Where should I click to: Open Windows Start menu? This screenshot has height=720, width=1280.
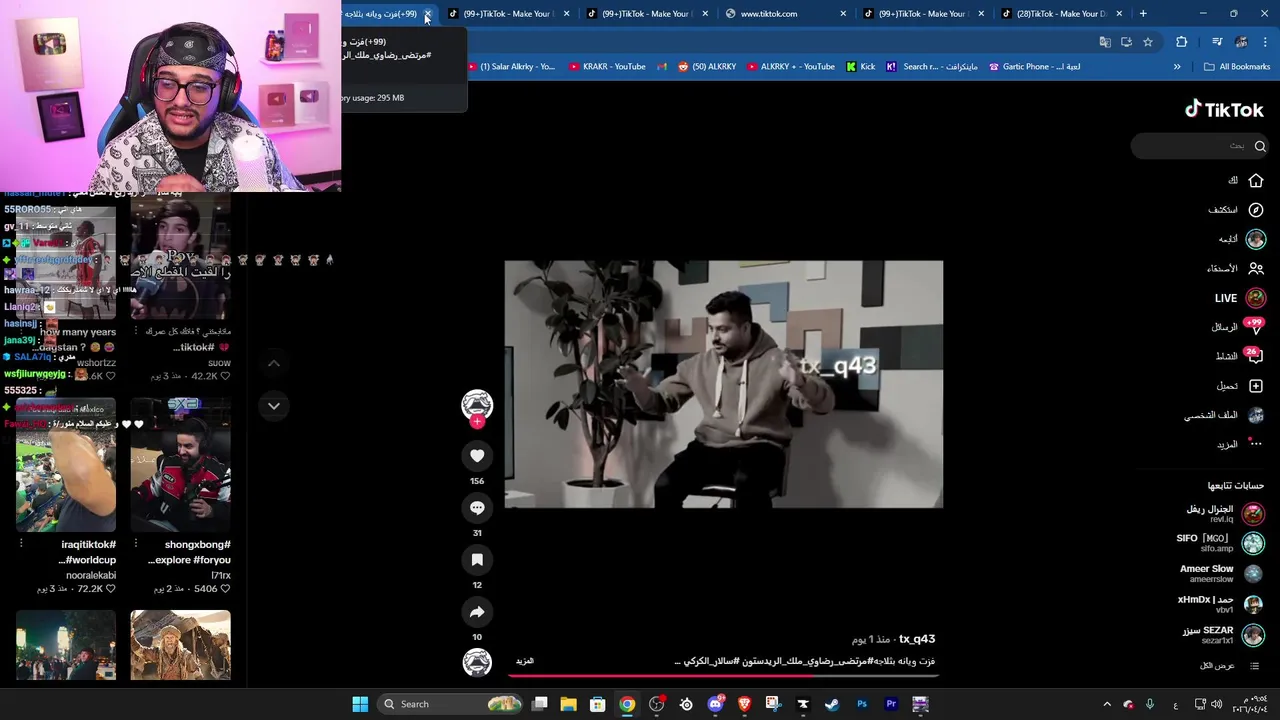(360, 704)
